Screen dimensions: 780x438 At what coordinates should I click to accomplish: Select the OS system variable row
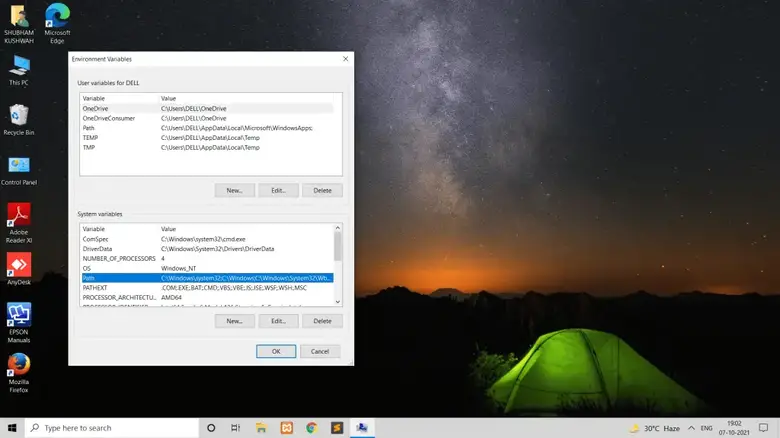[207, 268]
